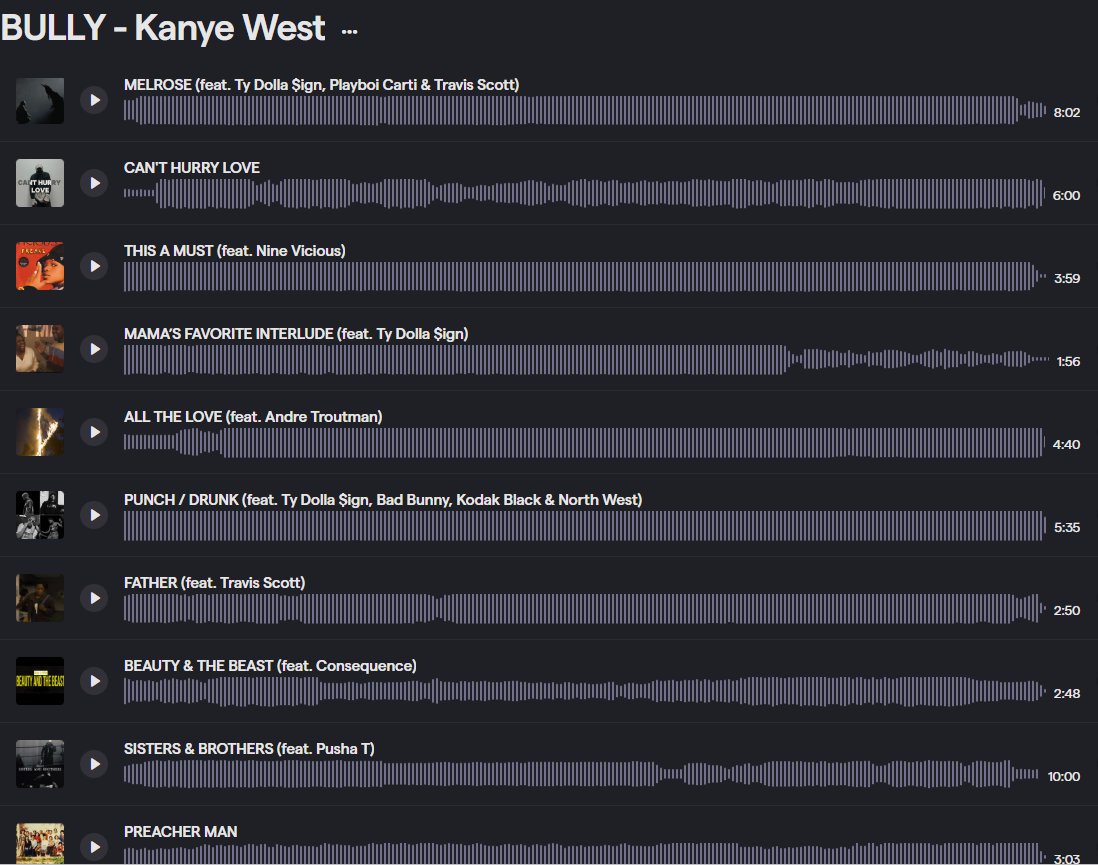Select the BEAUTY & THE BEAST cover
This screenshot has width=1098, height=865.
coord(40,681)
